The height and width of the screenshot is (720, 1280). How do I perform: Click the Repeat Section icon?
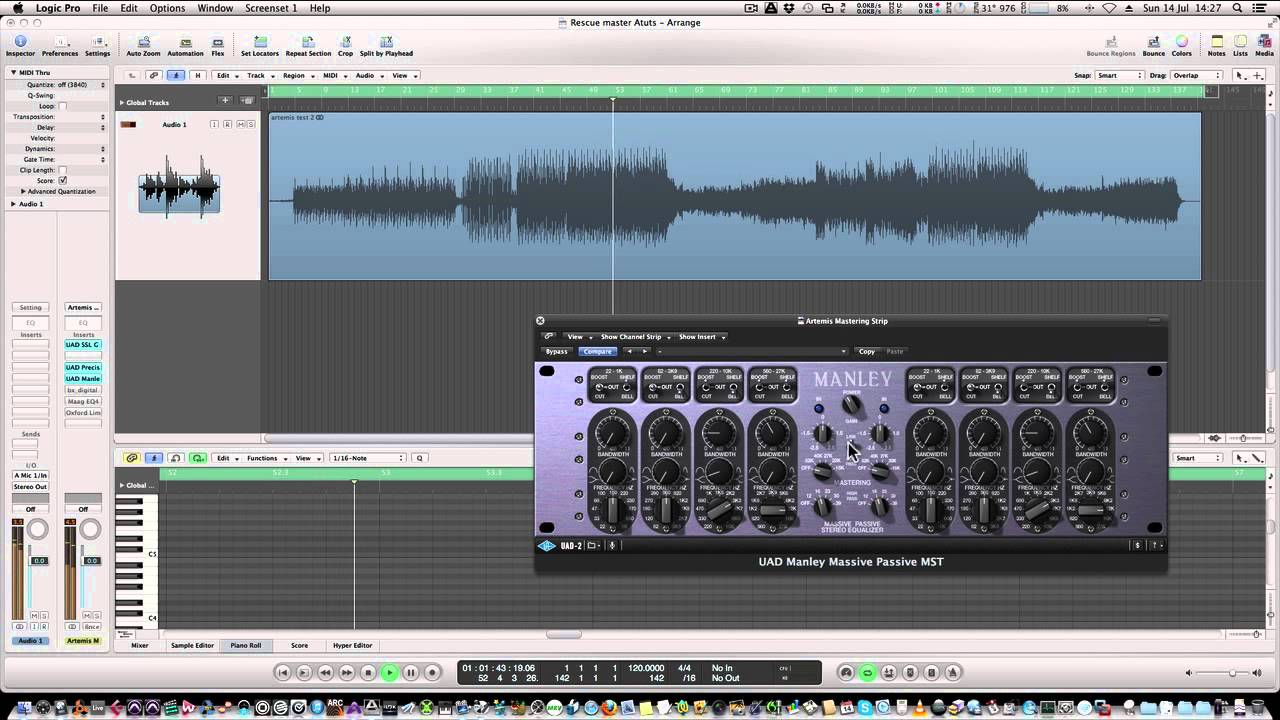pos(308,46)
